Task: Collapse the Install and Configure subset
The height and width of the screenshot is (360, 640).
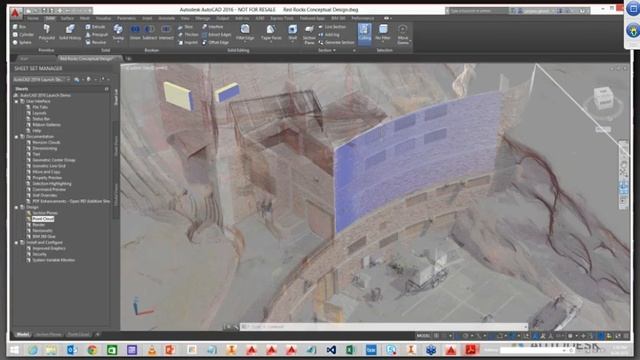Action: pos(17,242)
